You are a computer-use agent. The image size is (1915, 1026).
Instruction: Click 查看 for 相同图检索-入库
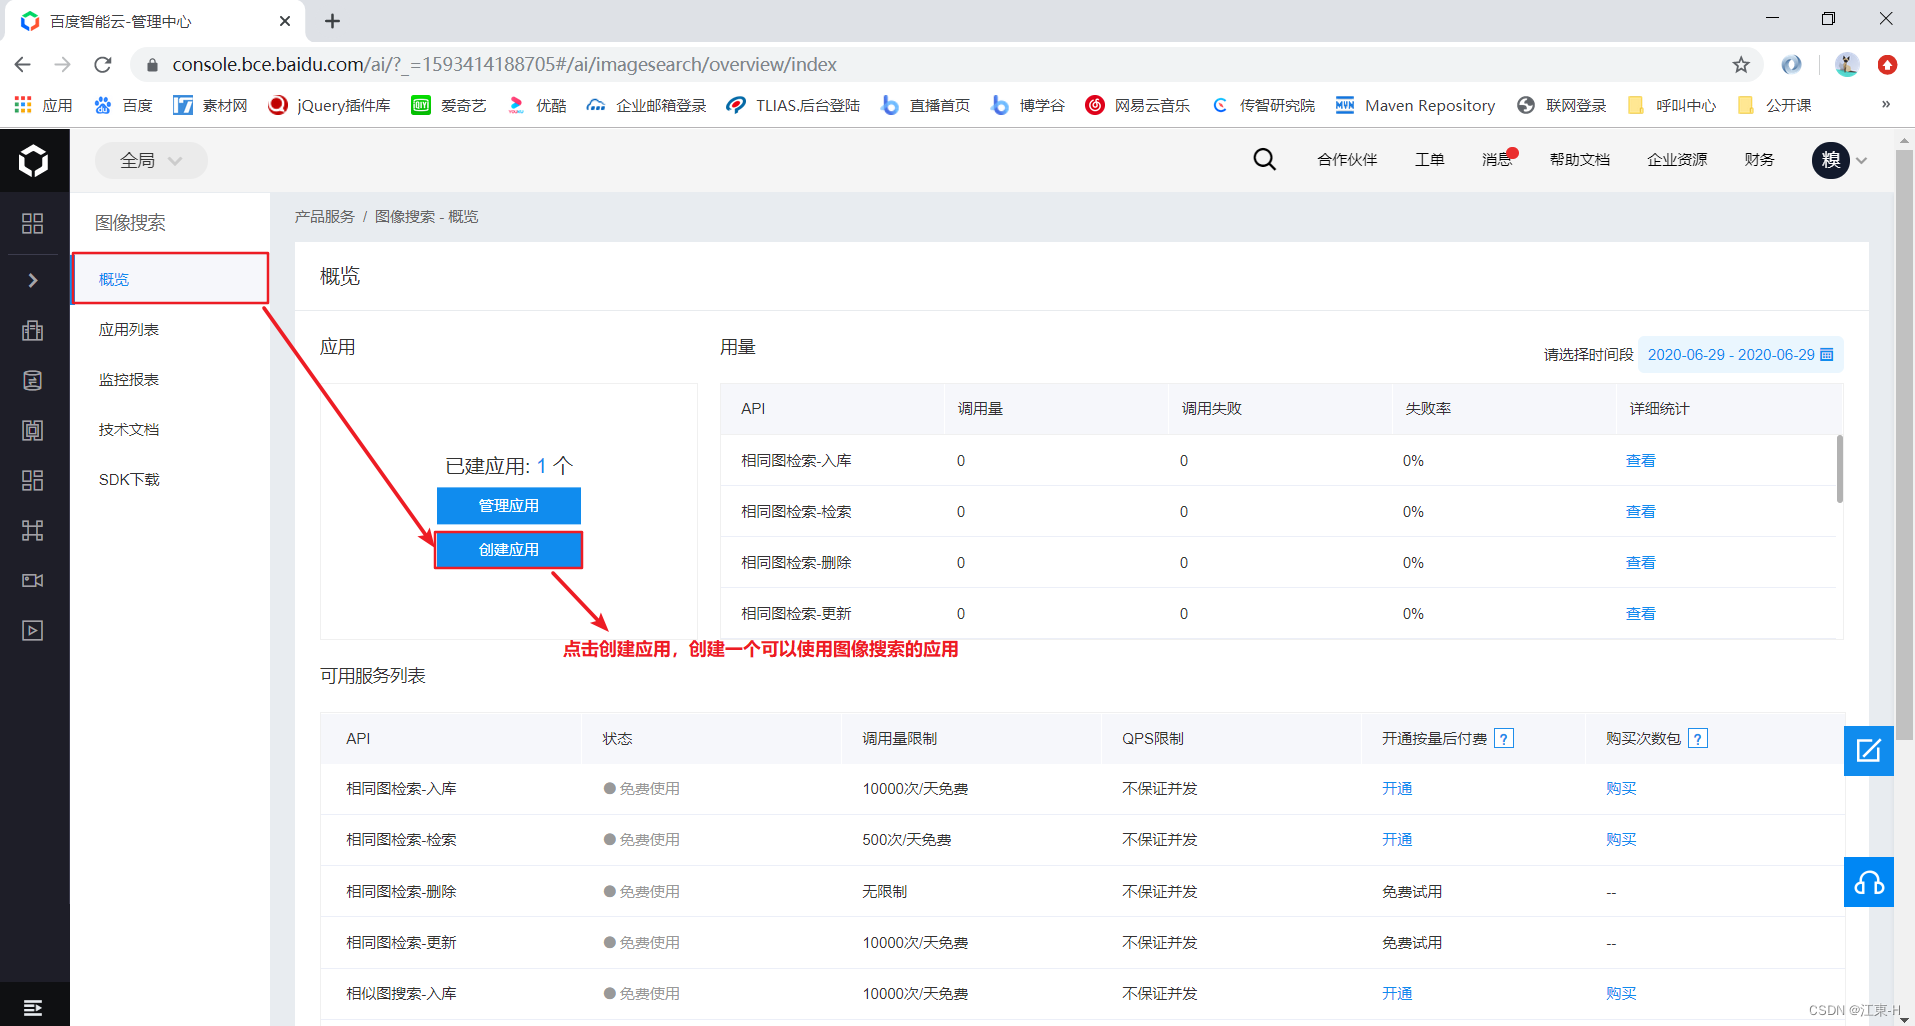1640,461
